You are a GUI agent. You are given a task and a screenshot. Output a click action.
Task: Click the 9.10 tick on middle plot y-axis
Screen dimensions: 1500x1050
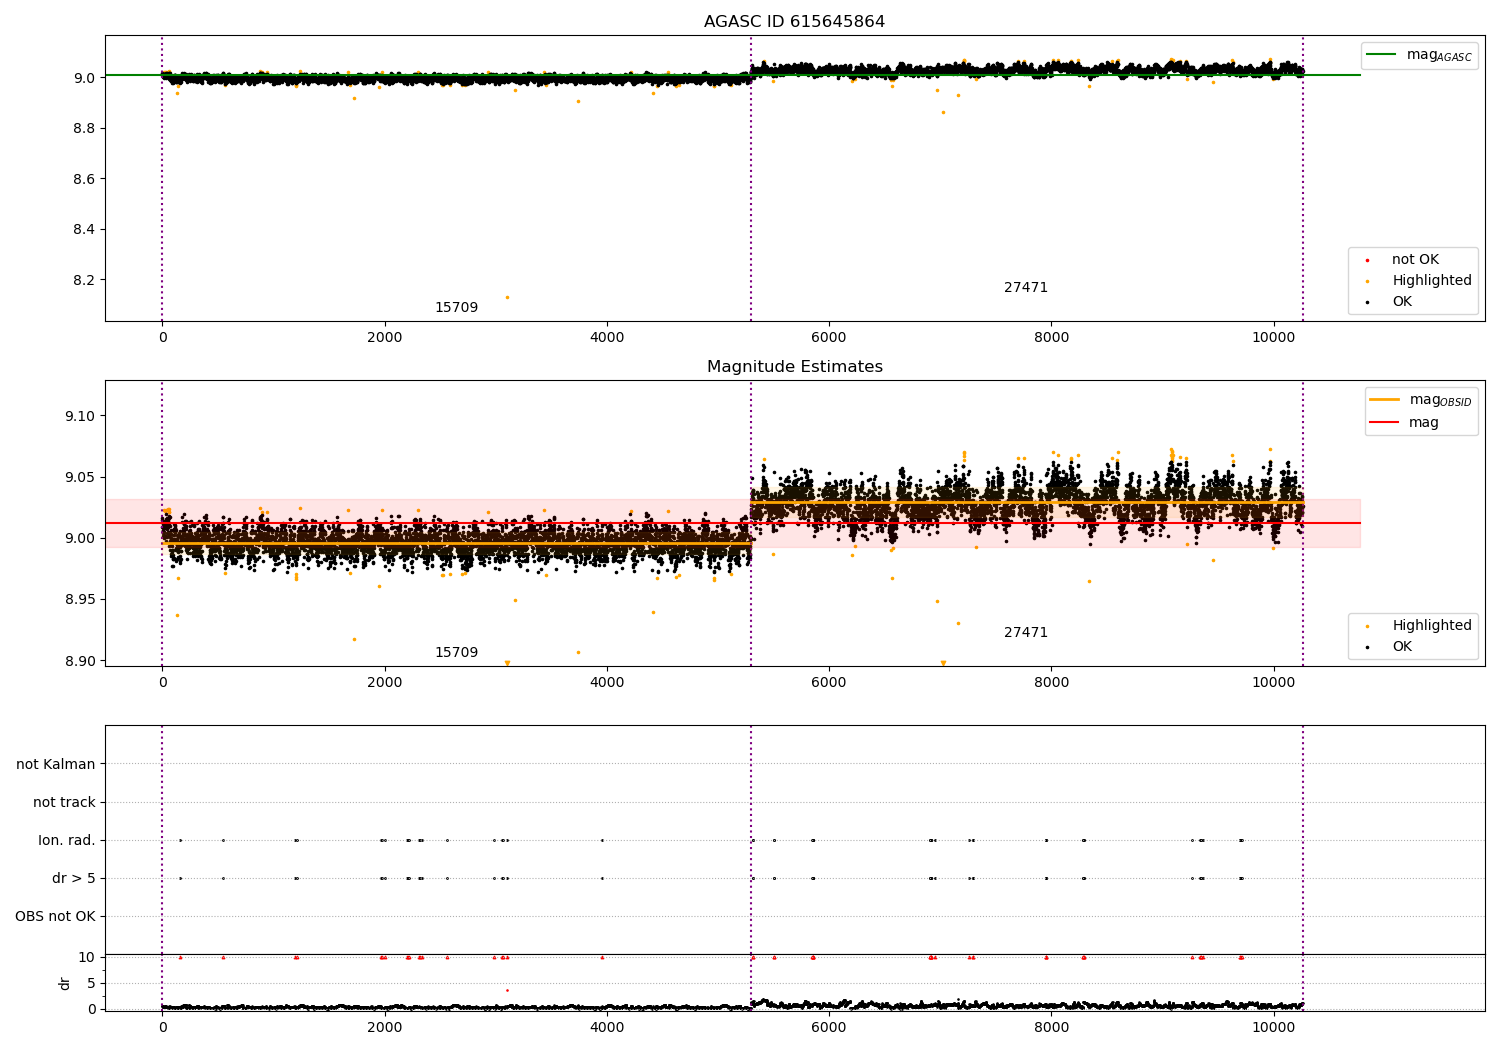[x=80, y=416]
